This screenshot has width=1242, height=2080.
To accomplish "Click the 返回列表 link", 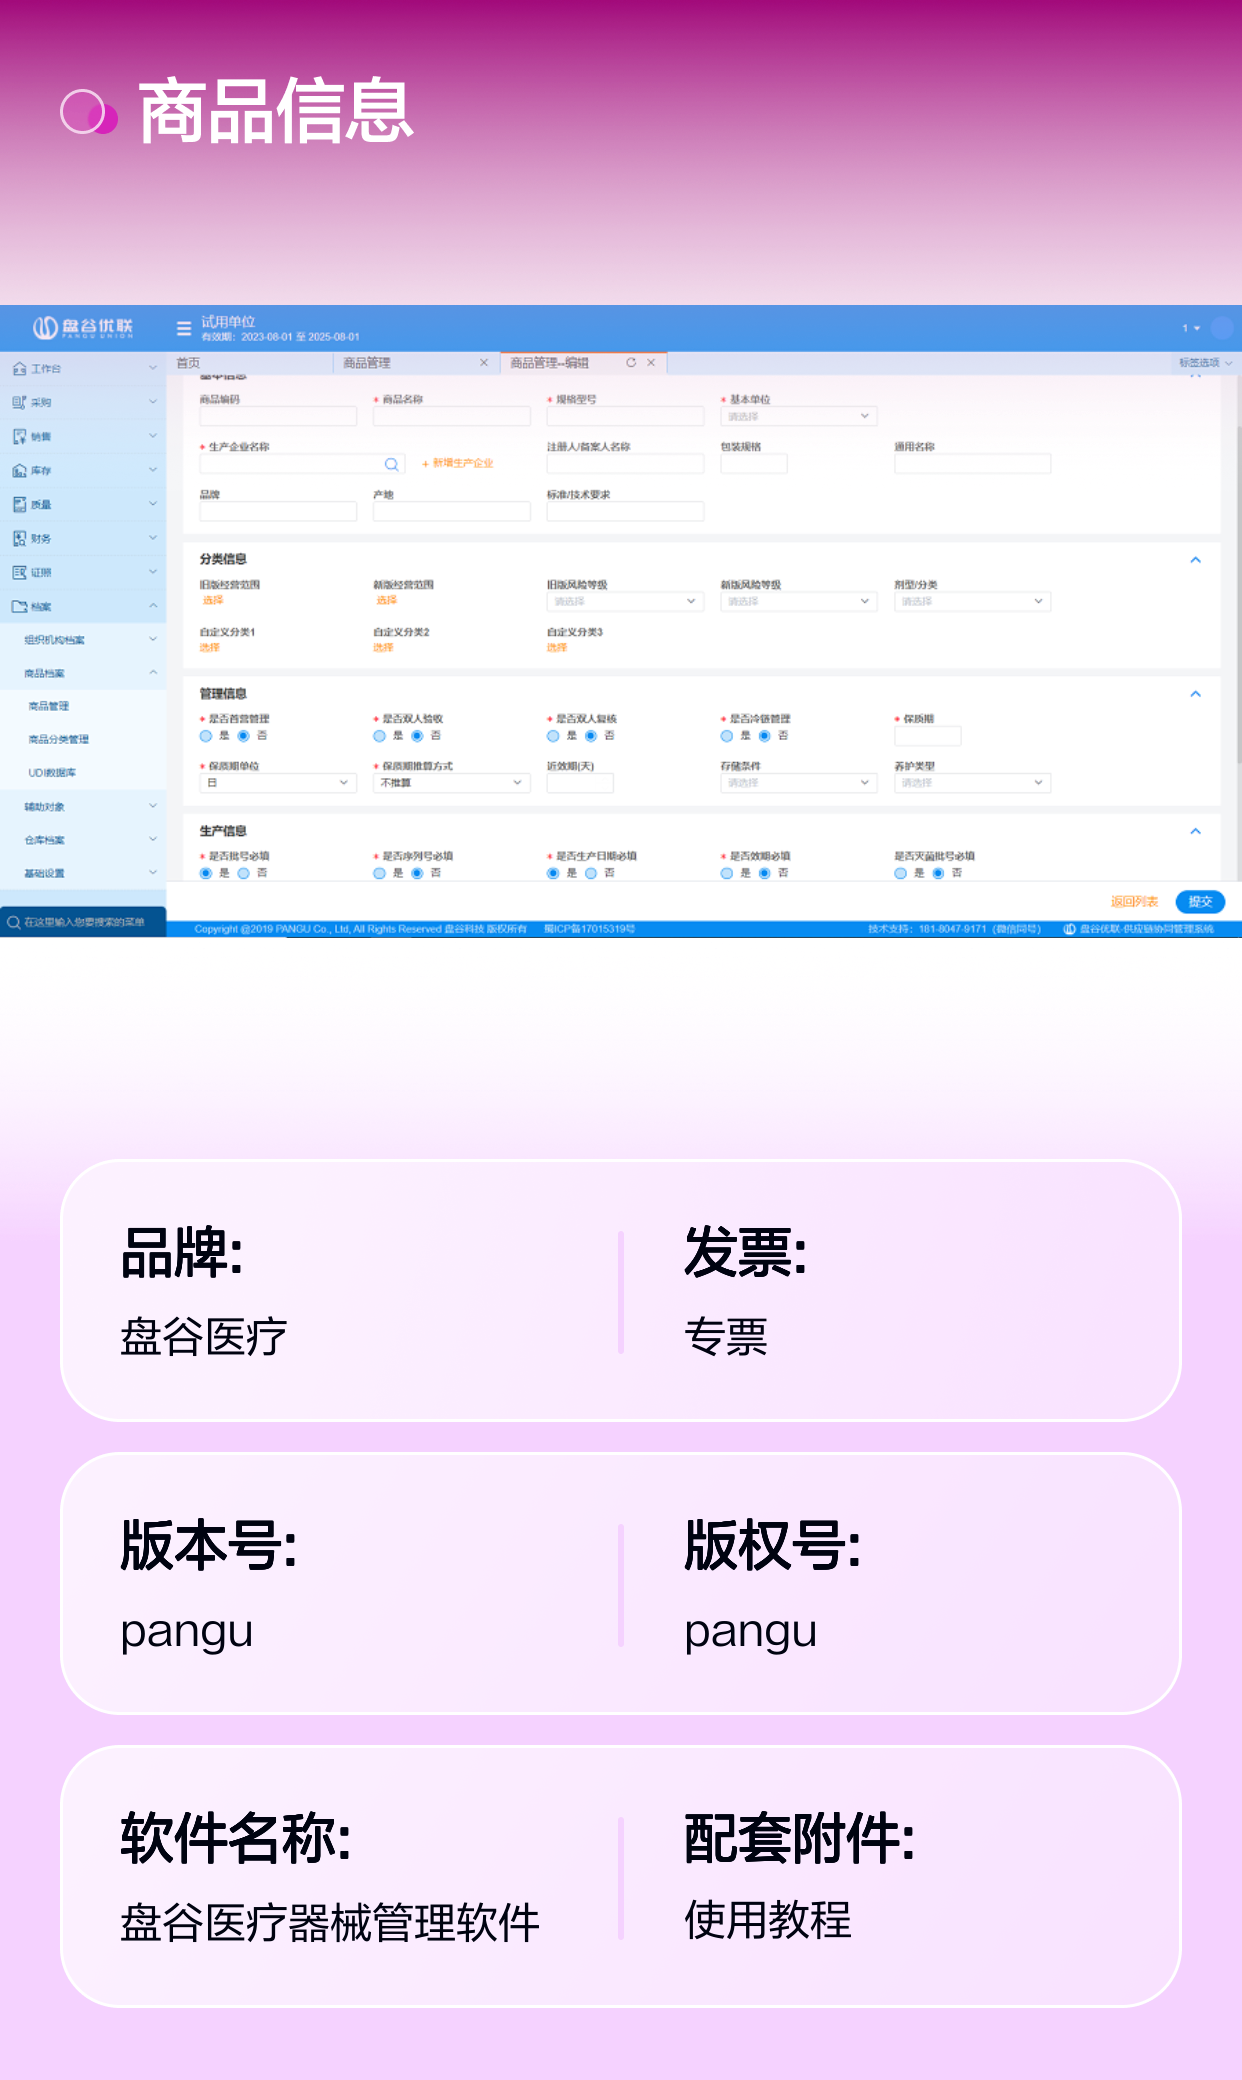I will pos(1134,902).
